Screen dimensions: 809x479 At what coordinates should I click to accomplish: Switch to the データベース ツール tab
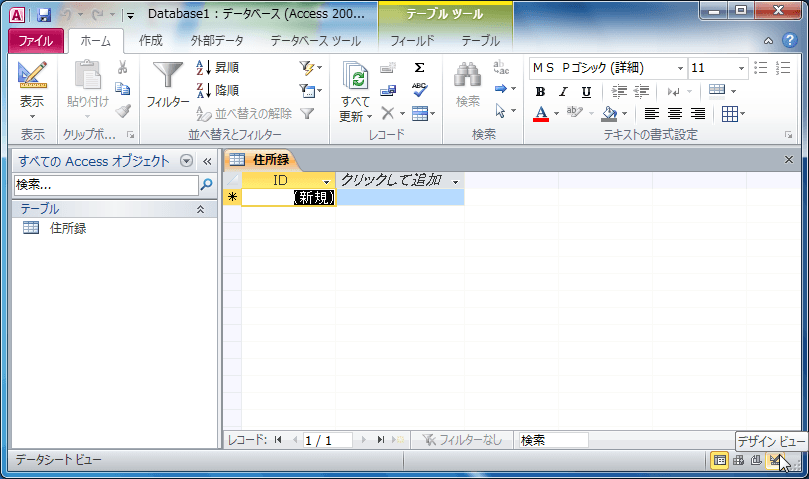tap(316, 41)
